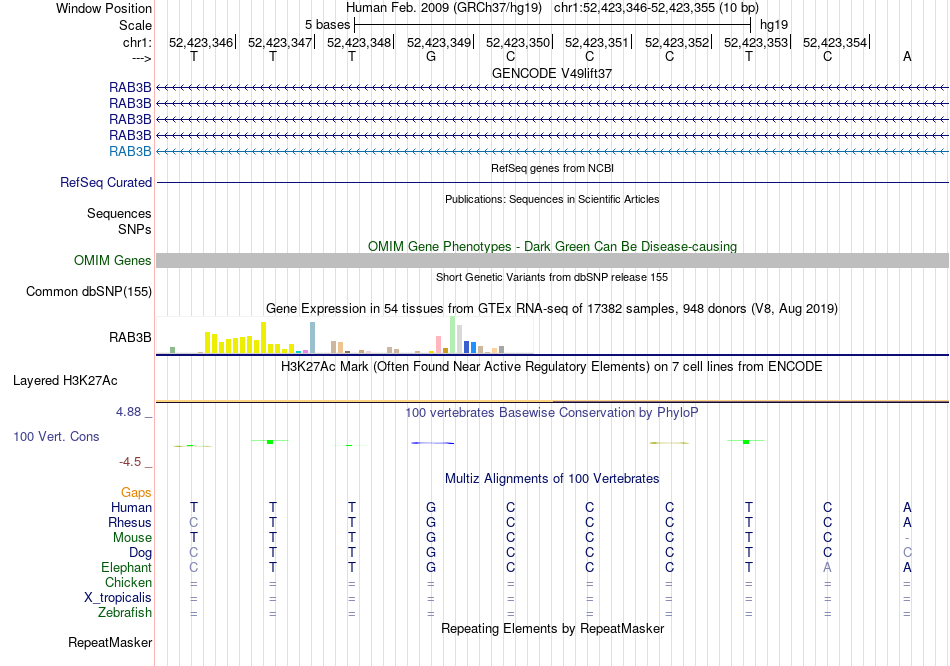Screen dimensions: 950x666
Task: Select the X_tropicalis species label
Action: tap(118, 598)
